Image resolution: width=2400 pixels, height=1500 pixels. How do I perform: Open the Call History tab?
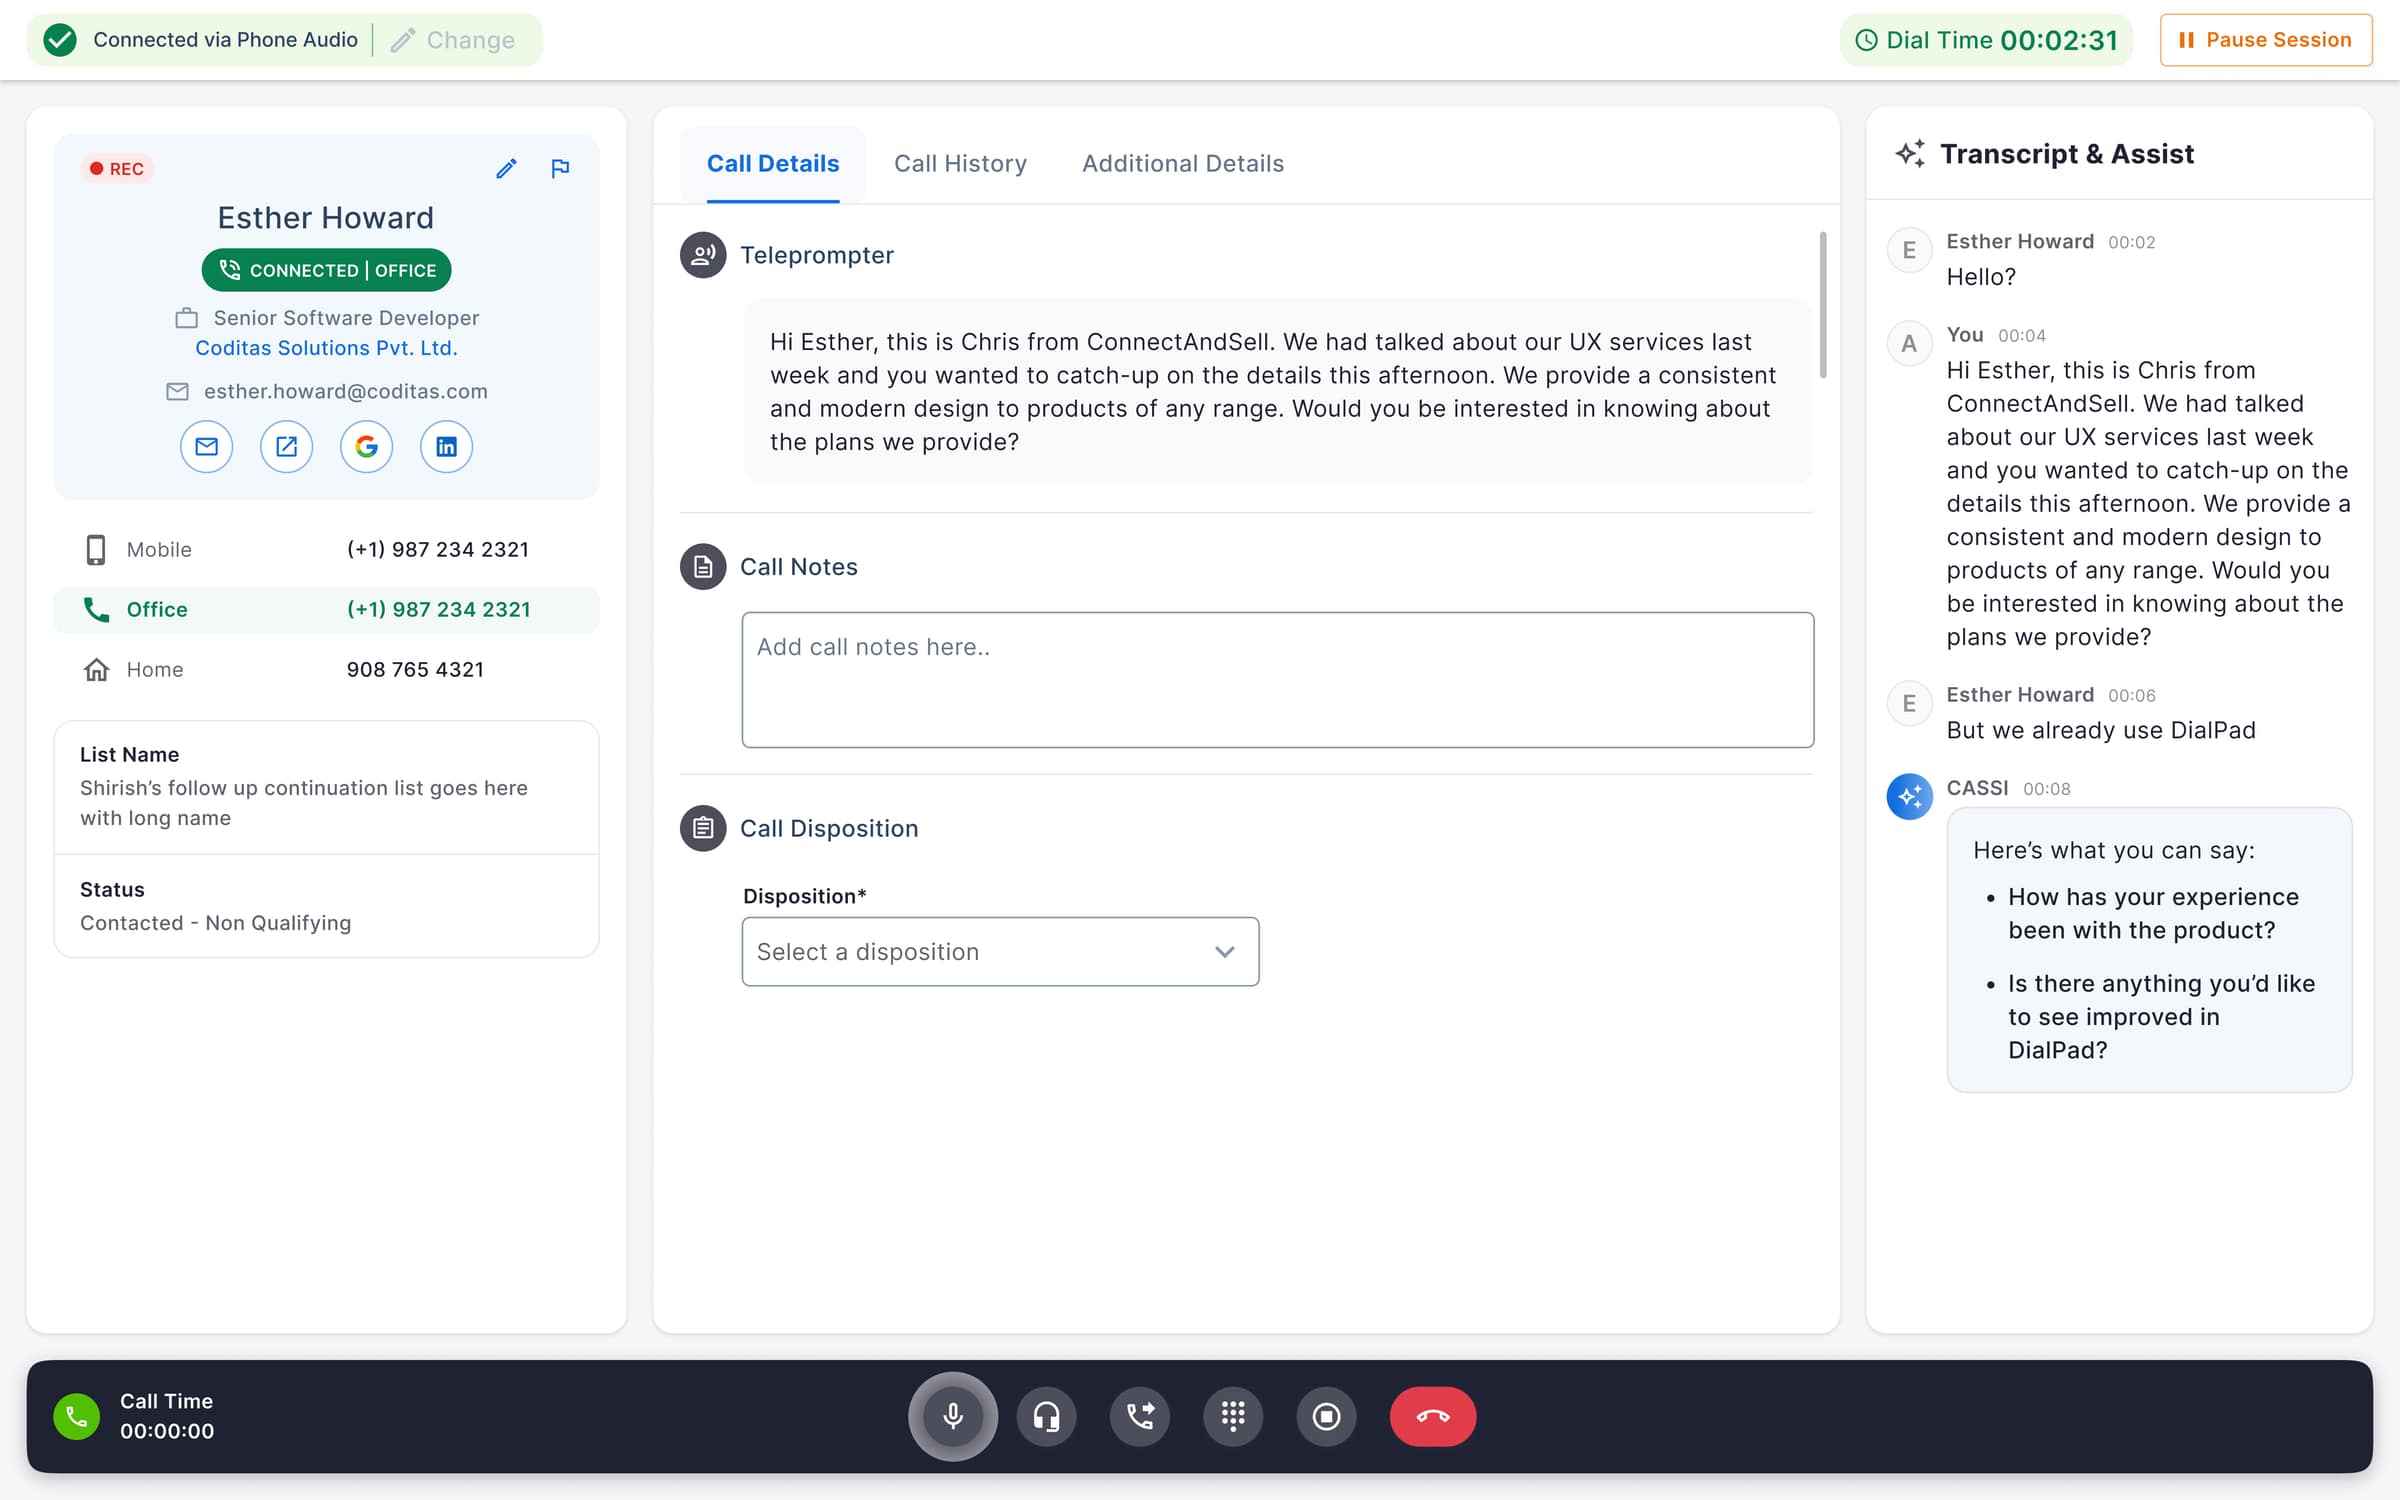(x=960, y=163)
